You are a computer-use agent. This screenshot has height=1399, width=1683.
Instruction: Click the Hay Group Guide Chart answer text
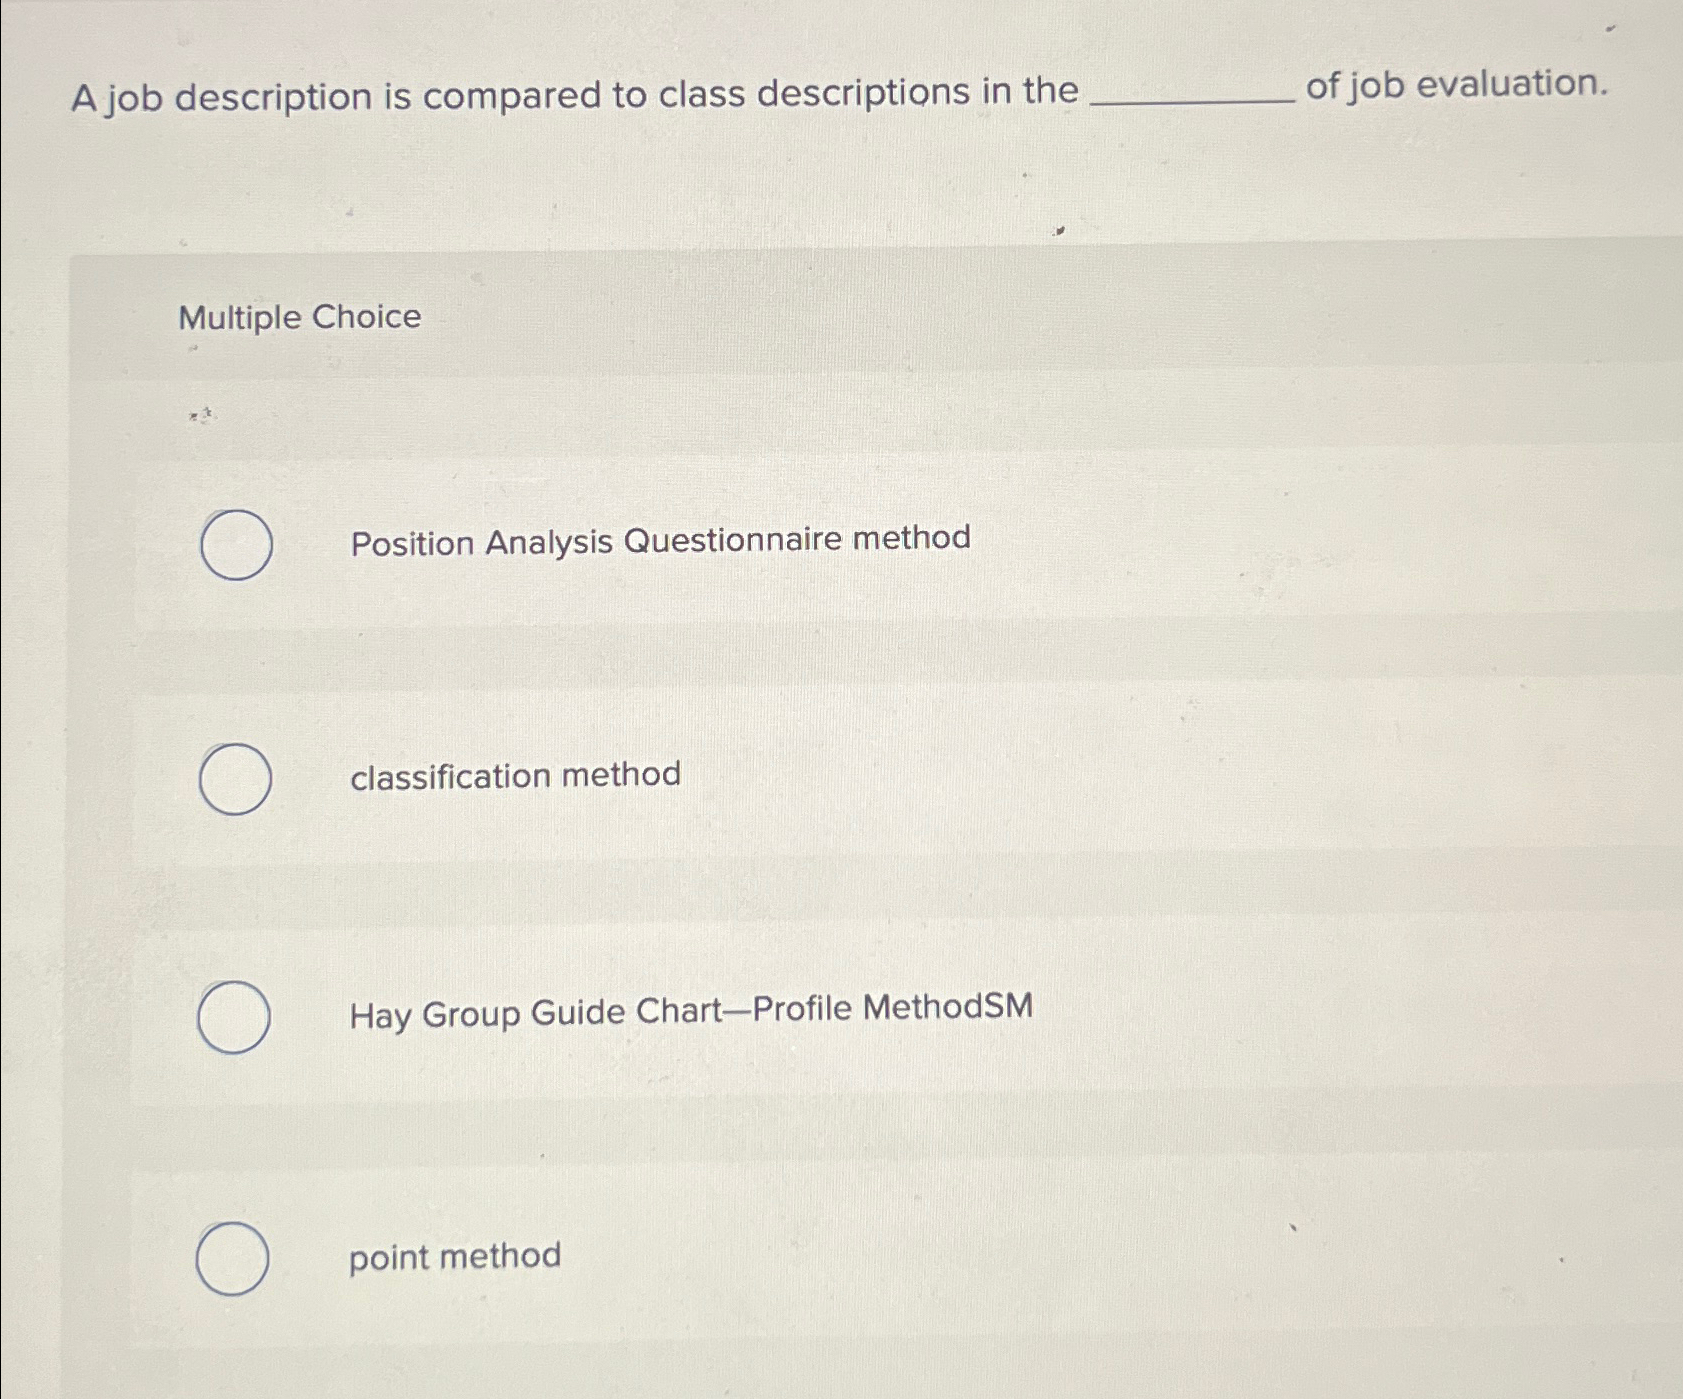point(690,1013)
